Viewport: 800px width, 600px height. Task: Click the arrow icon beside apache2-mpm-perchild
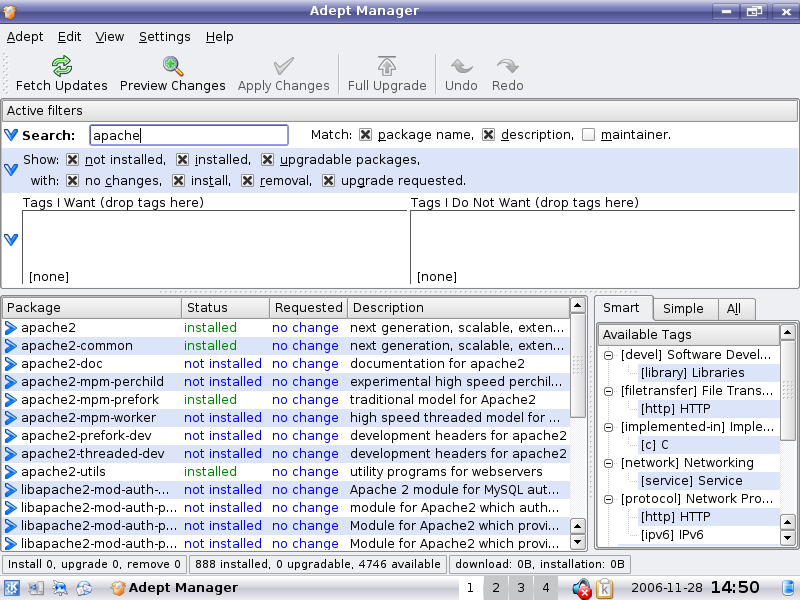pos(11,382)
